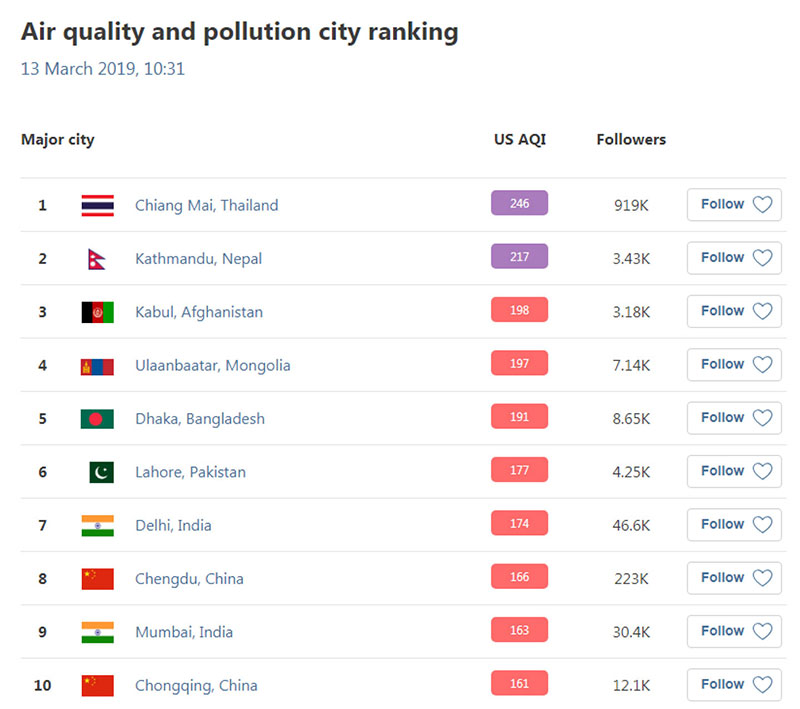Click the India flag beside Delhi
The width and height of the screenshot is (800, 709).
[x=97, y=526]
